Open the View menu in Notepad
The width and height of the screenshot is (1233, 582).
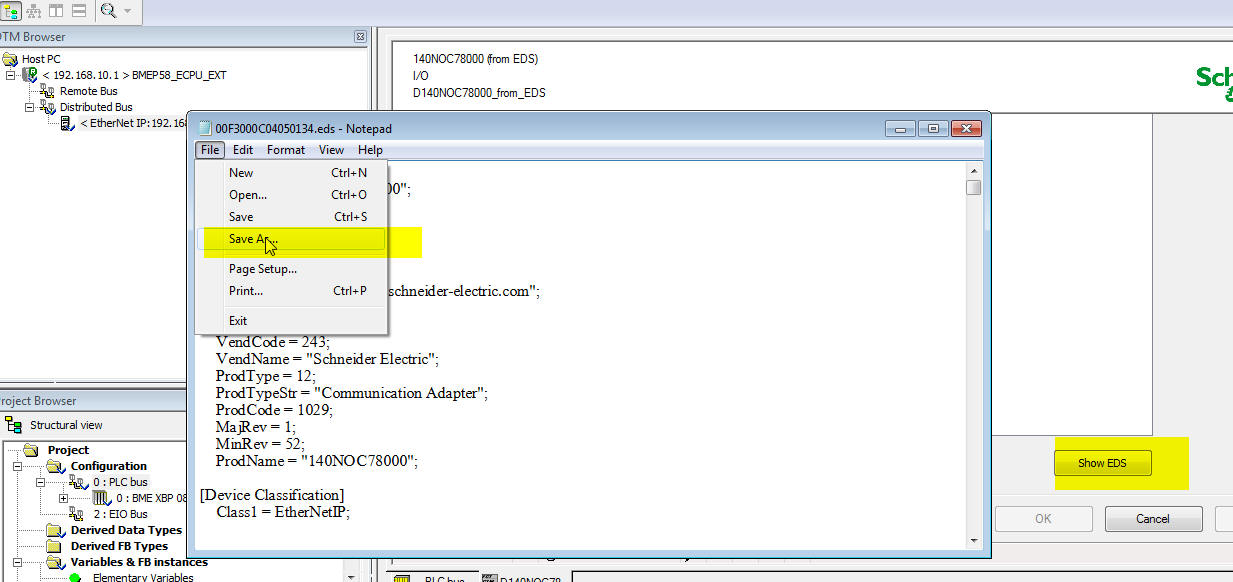pyautogui.click(x=331, y=150)
